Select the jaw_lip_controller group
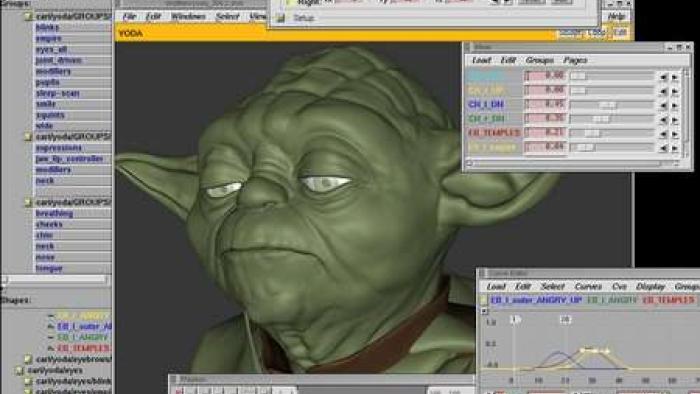Image resolution: width=700 pixels, height=394 pixels. click(69, 159)
